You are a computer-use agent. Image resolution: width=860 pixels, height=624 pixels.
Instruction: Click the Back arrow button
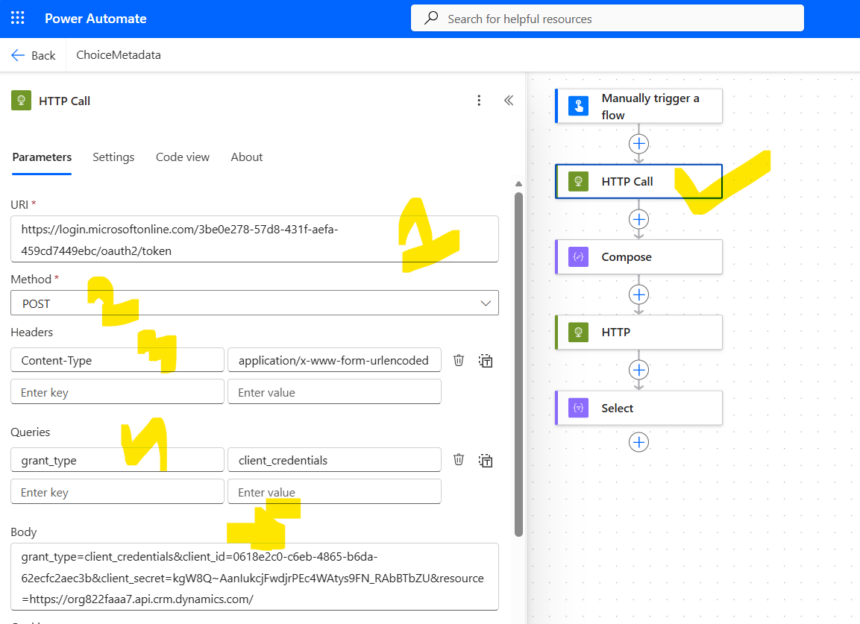(x=33, y=55)
